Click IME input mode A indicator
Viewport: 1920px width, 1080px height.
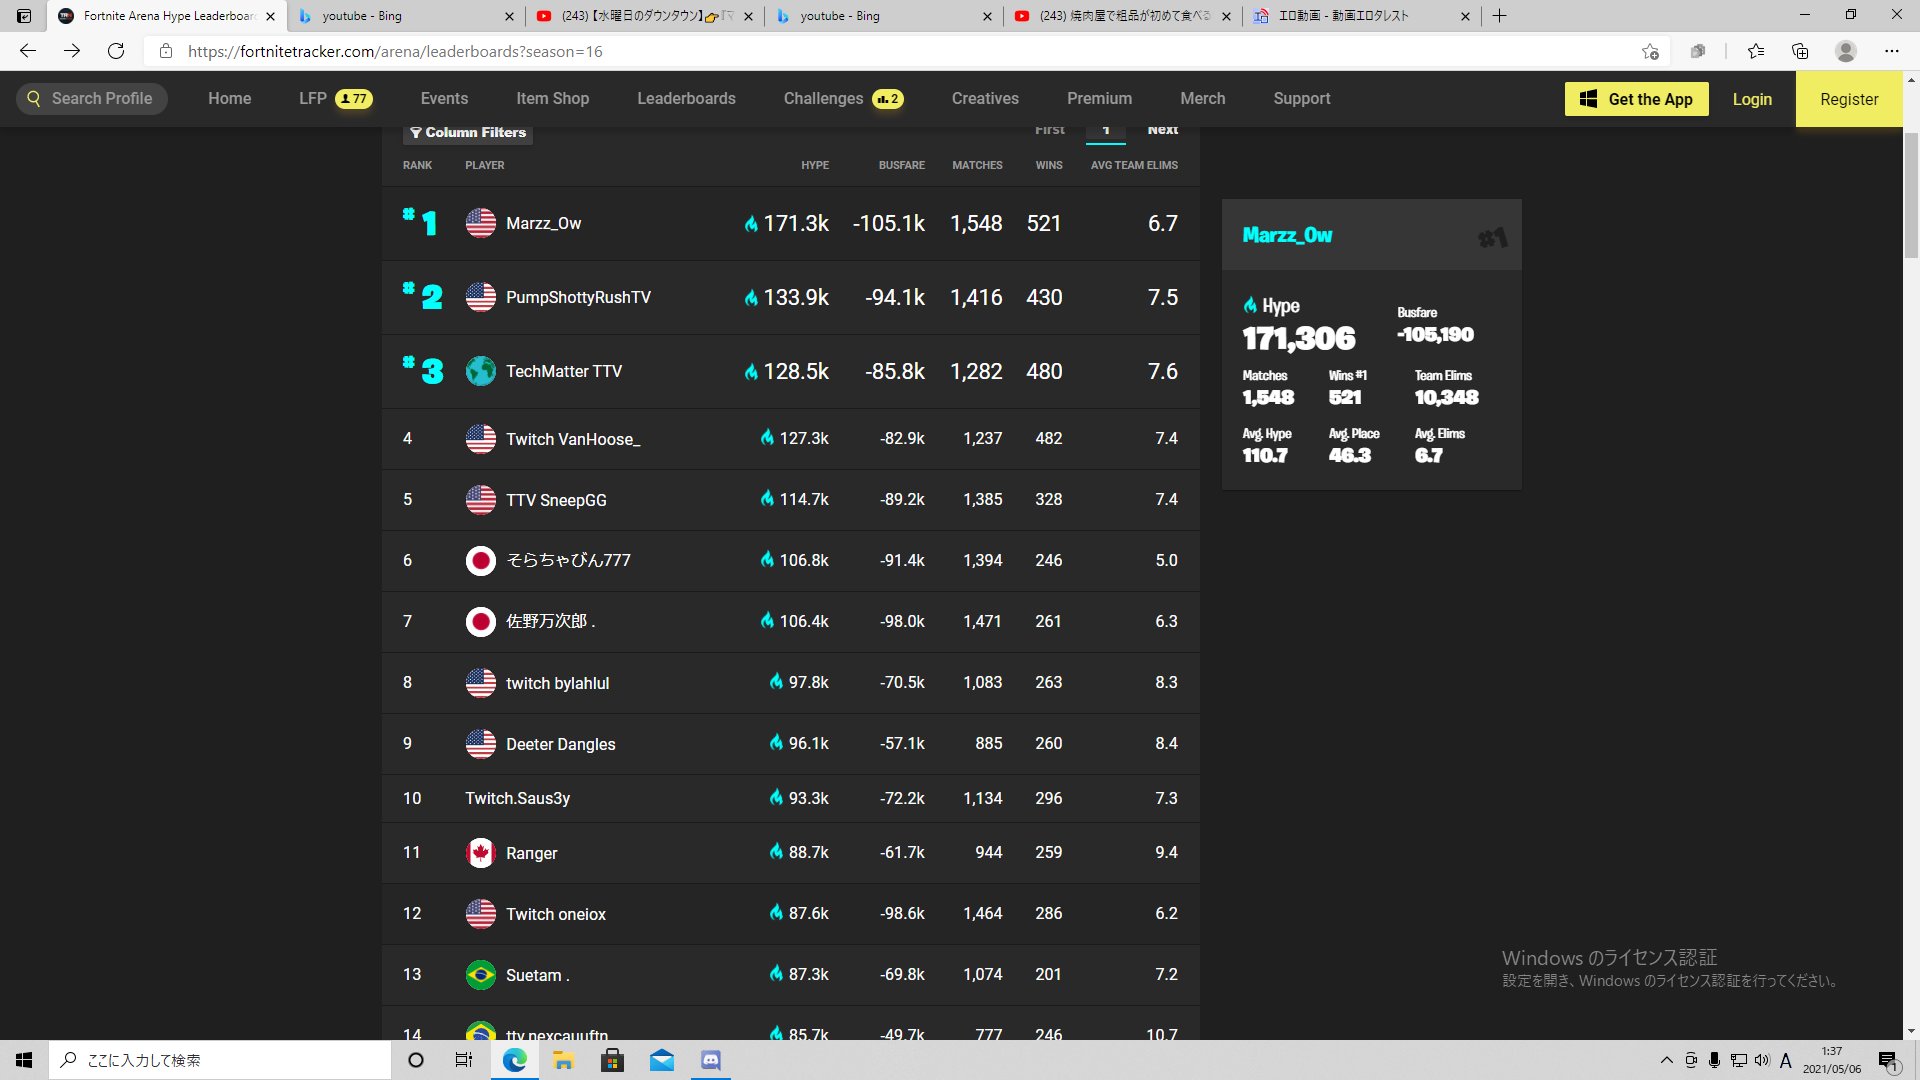point(1786,1060)
